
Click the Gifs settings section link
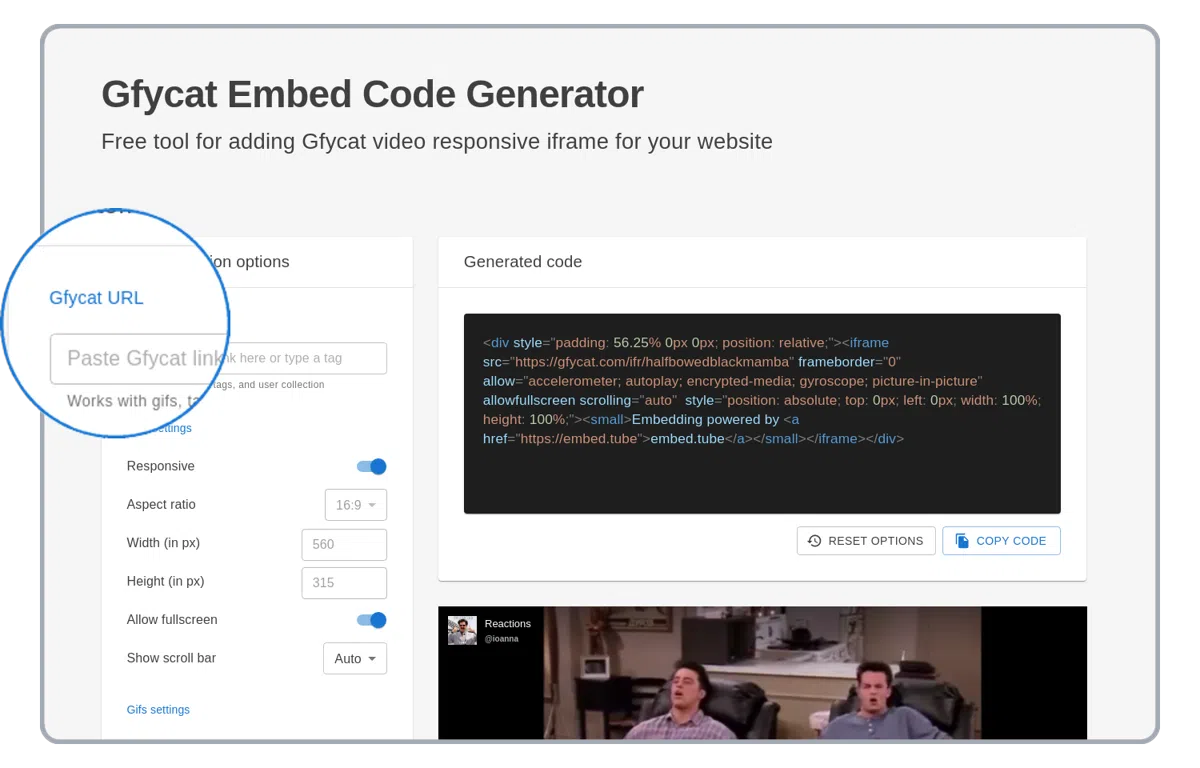(158, 710)
